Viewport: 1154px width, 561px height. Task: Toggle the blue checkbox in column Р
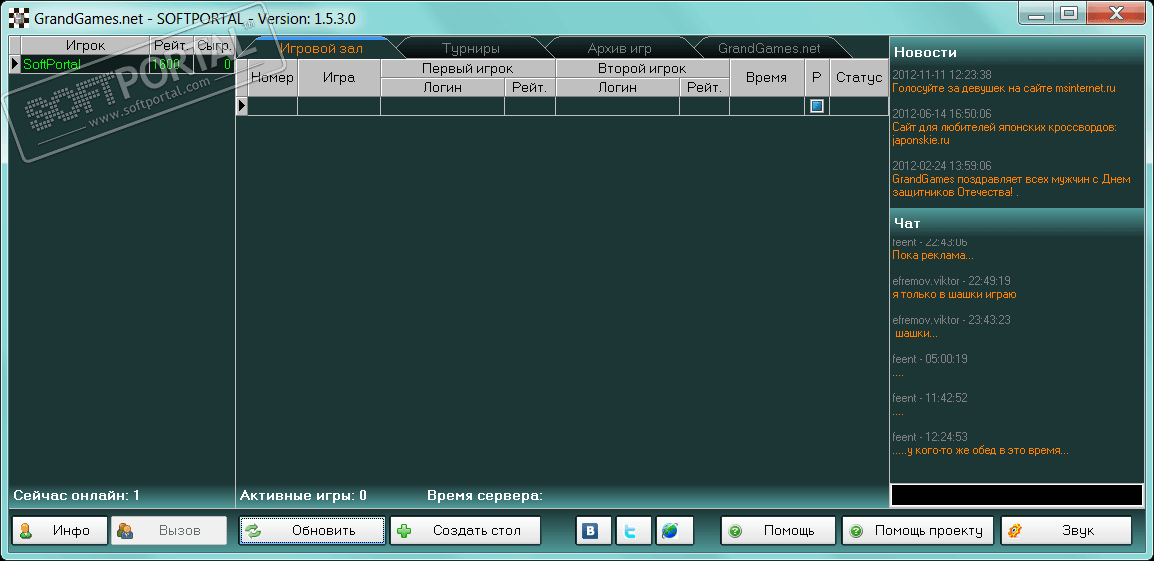pos(816,106)
